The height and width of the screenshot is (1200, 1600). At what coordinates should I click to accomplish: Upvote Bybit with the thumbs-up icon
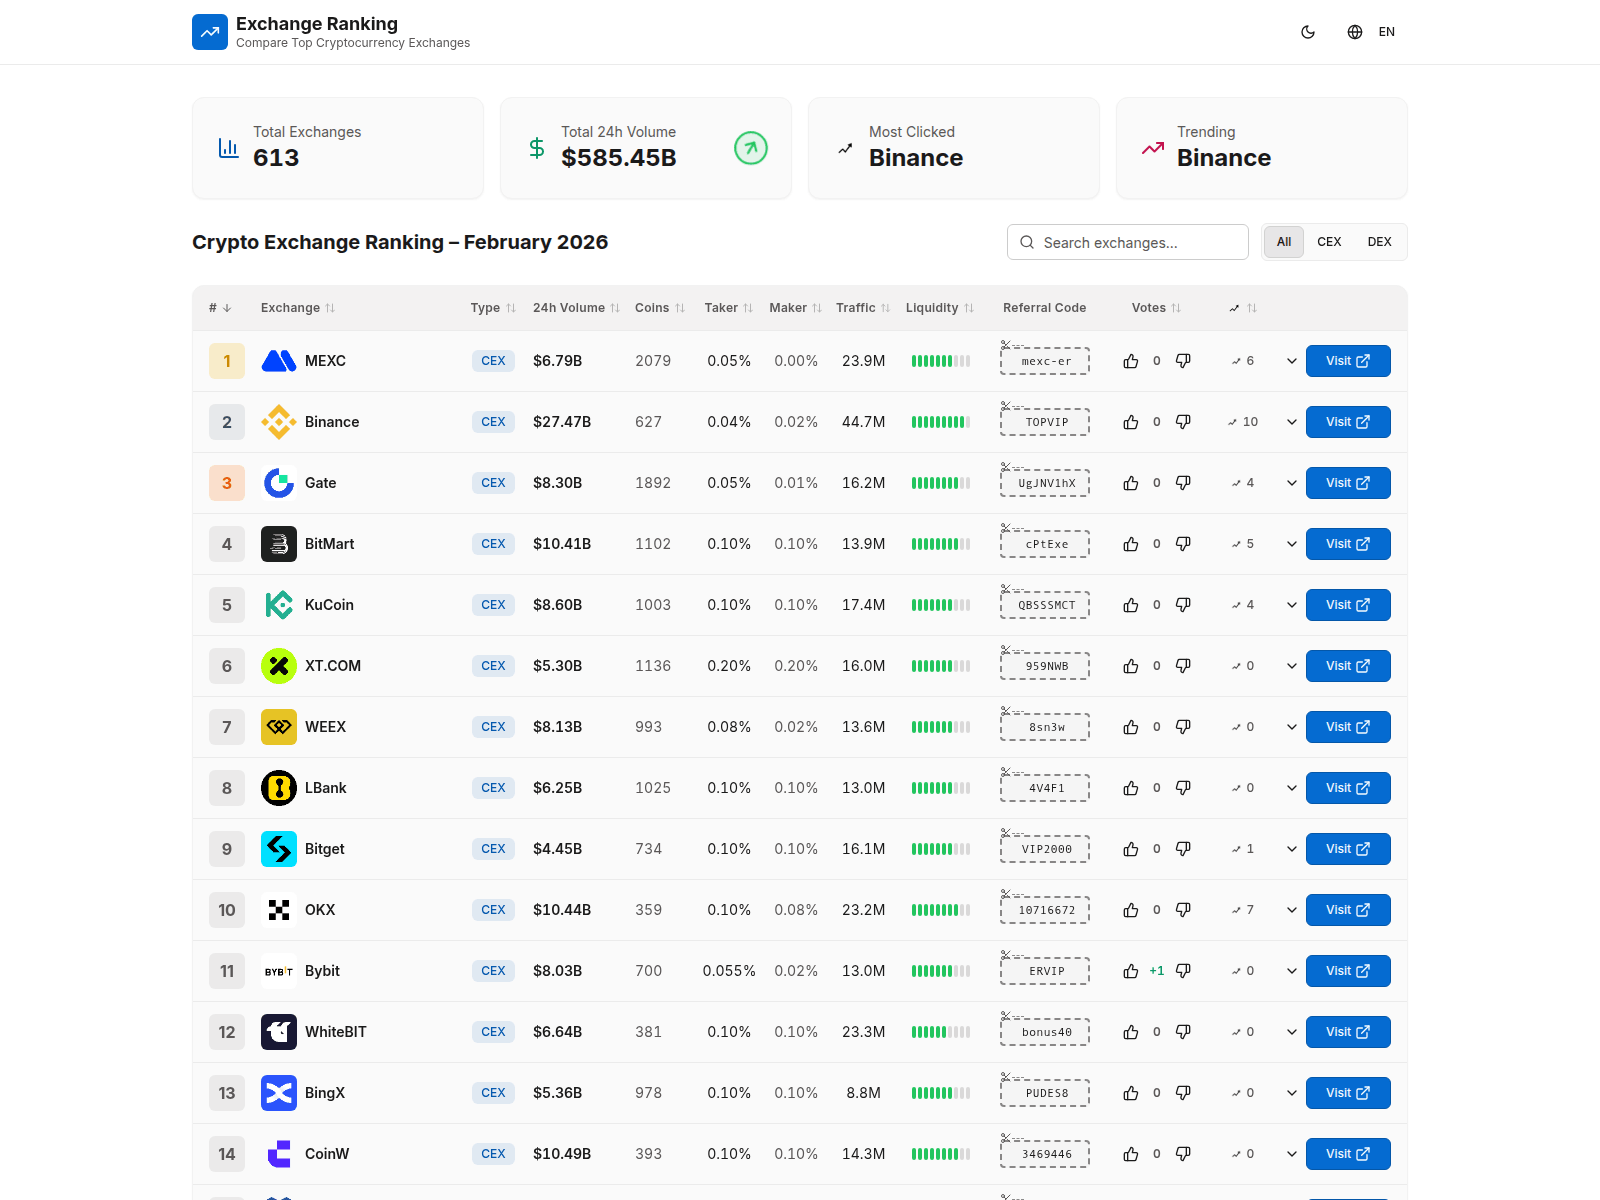point(1131,971)
